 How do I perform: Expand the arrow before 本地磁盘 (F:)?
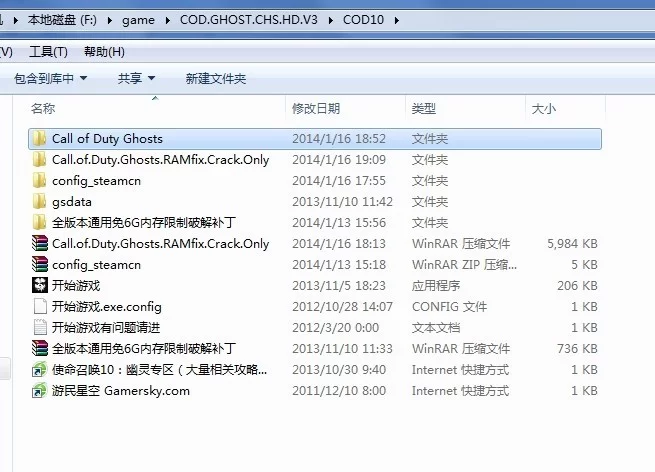point(16,20)
